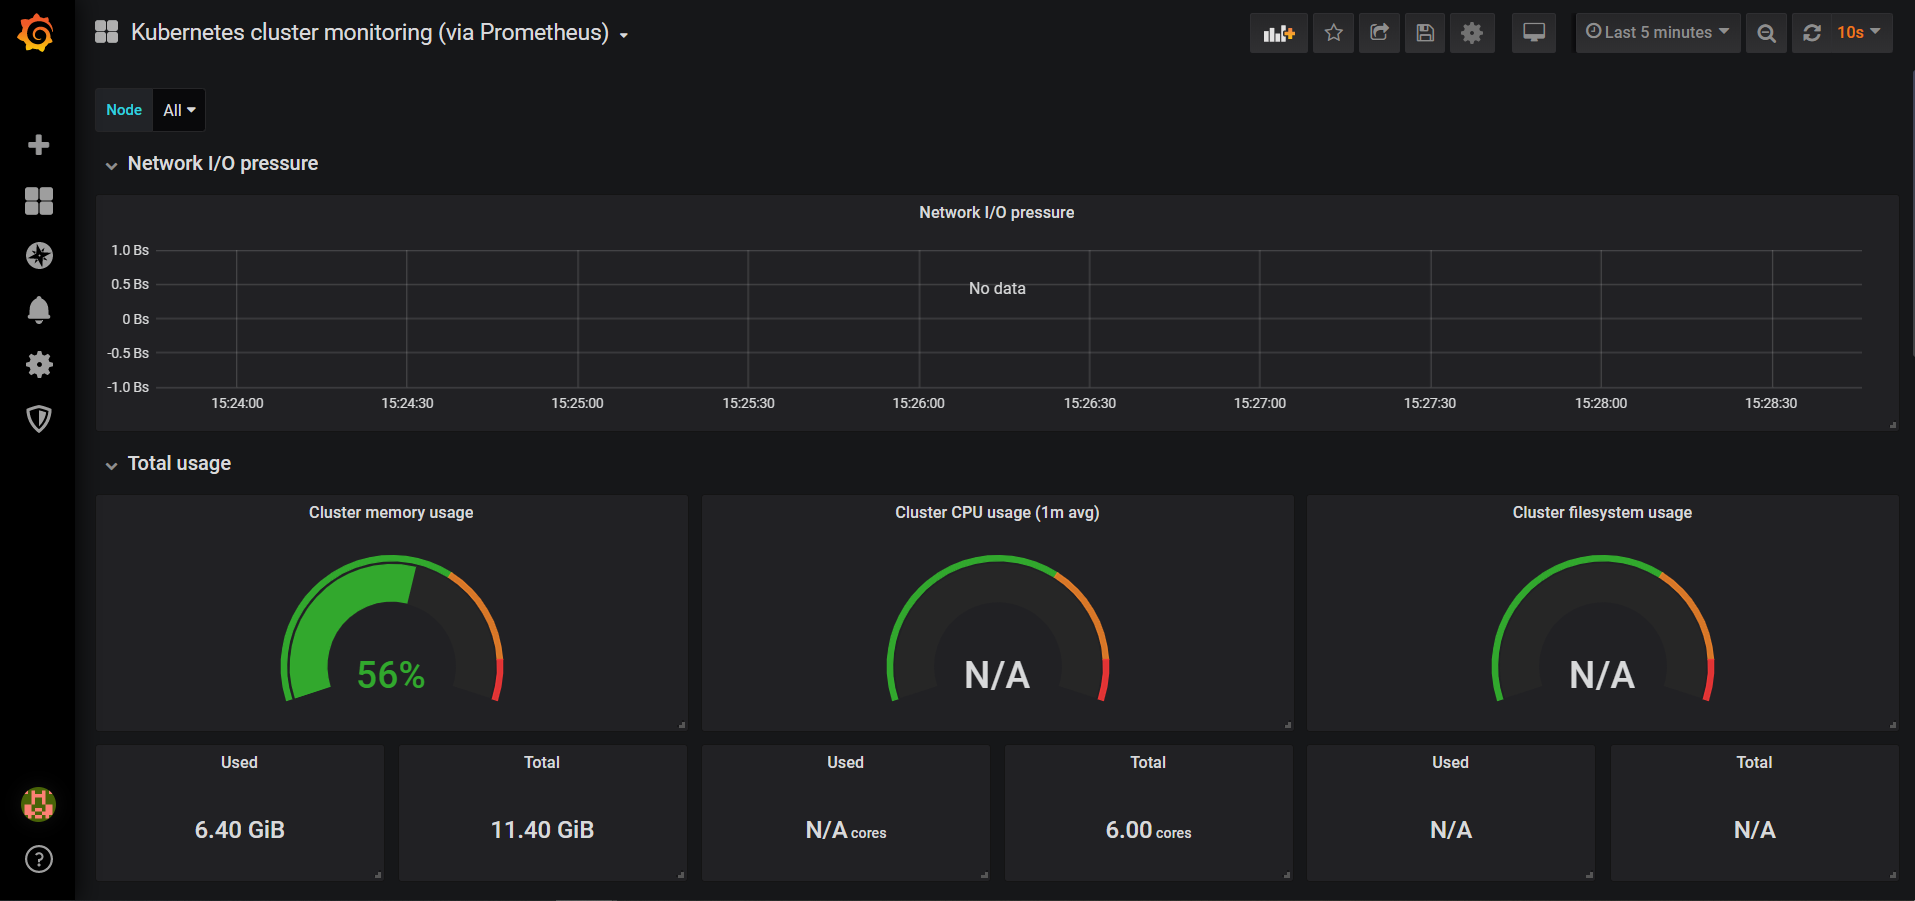Save the dashboard with disk icon
Image resolution: width=1915 pixels, height=901 pixels.
tap(1425, 33)
